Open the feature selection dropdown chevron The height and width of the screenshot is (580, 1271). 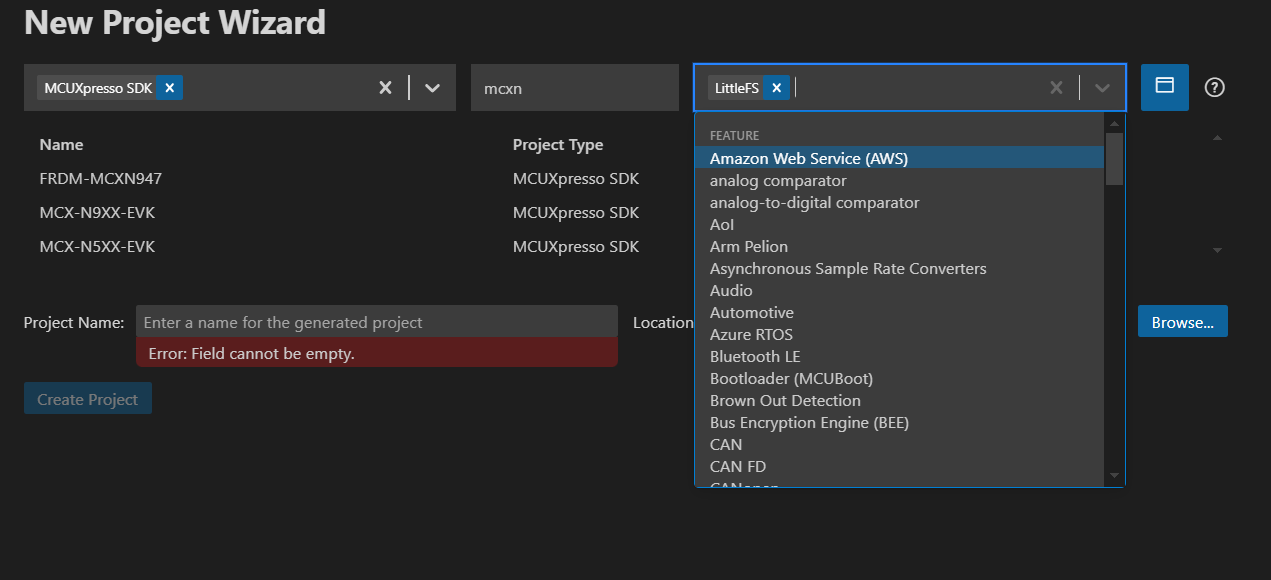(1102, 87)
